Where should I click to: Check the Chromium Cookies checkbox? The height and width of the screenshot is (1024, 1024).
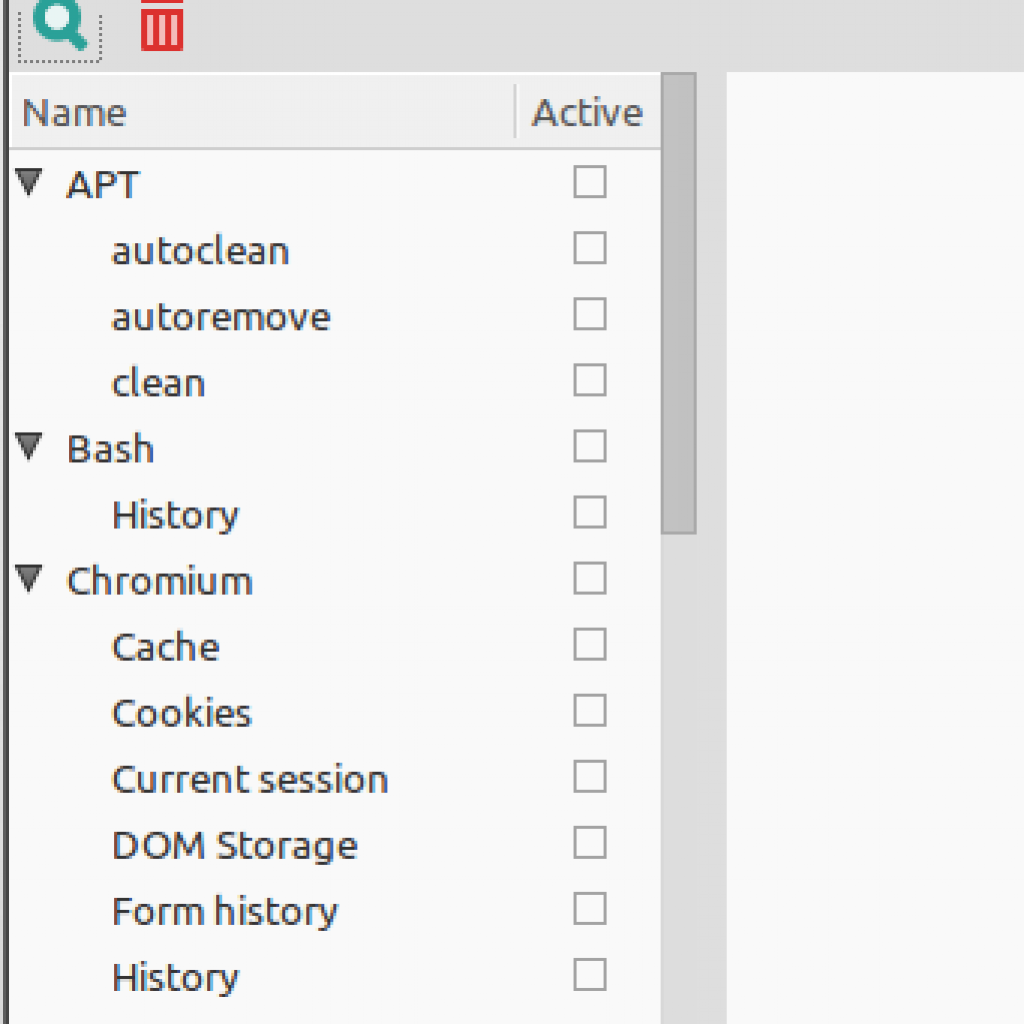click(x=590, y=711)
